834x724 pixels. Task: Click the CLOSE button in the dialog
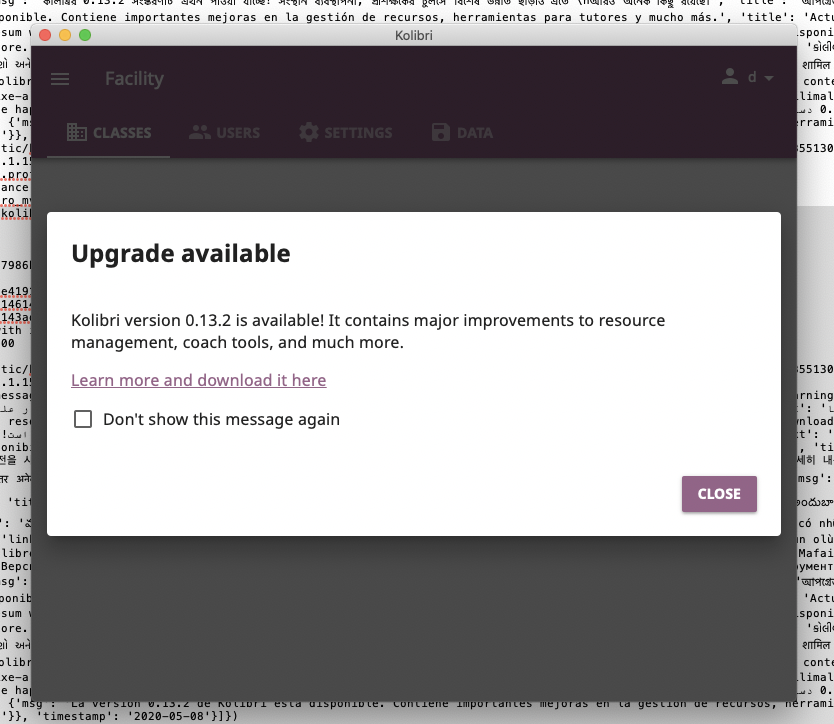coord(719,493)
